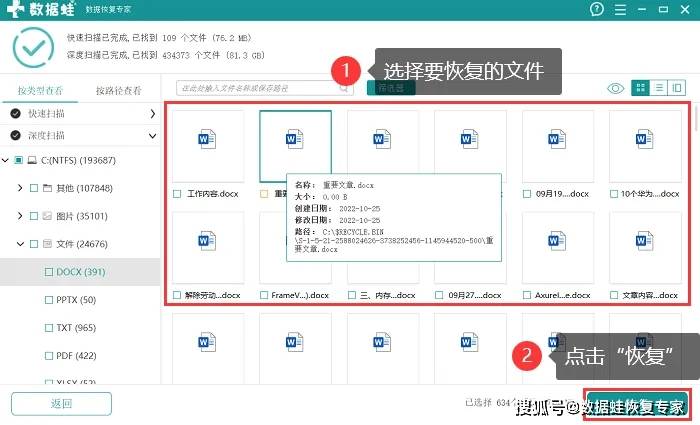
Task: Select the PPTX (50) tree label
Action: tap(76, 300)
